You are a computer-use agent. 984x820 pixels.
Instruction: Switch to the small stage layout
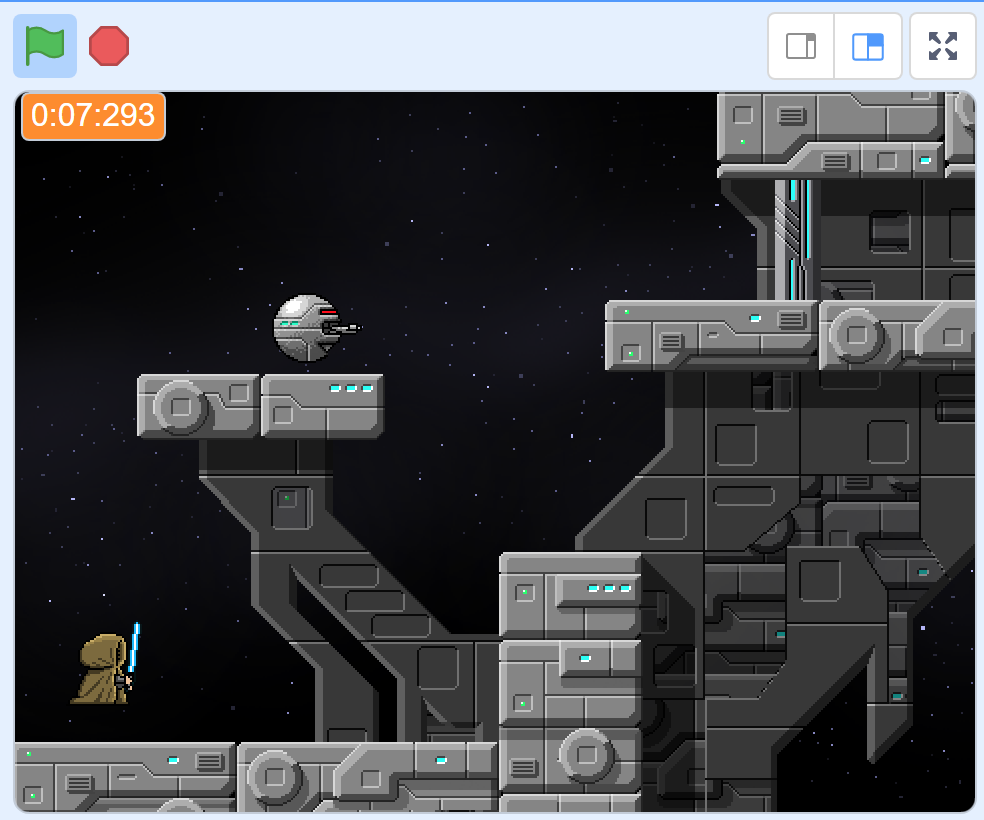pyautogui.click(x=801, y=46)
